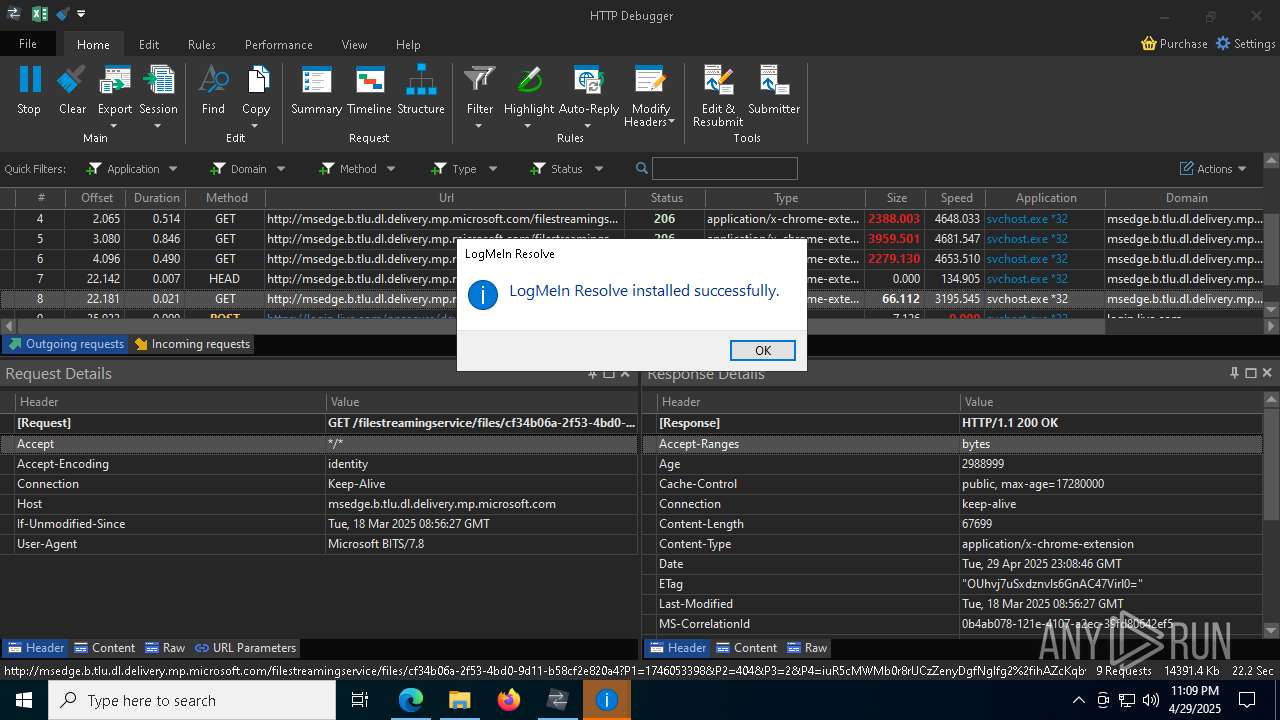The width and height of the screenshot is (1280, 720).
Task: Expand the Status quick filter dropdown
Action: (x=599, y=169)
